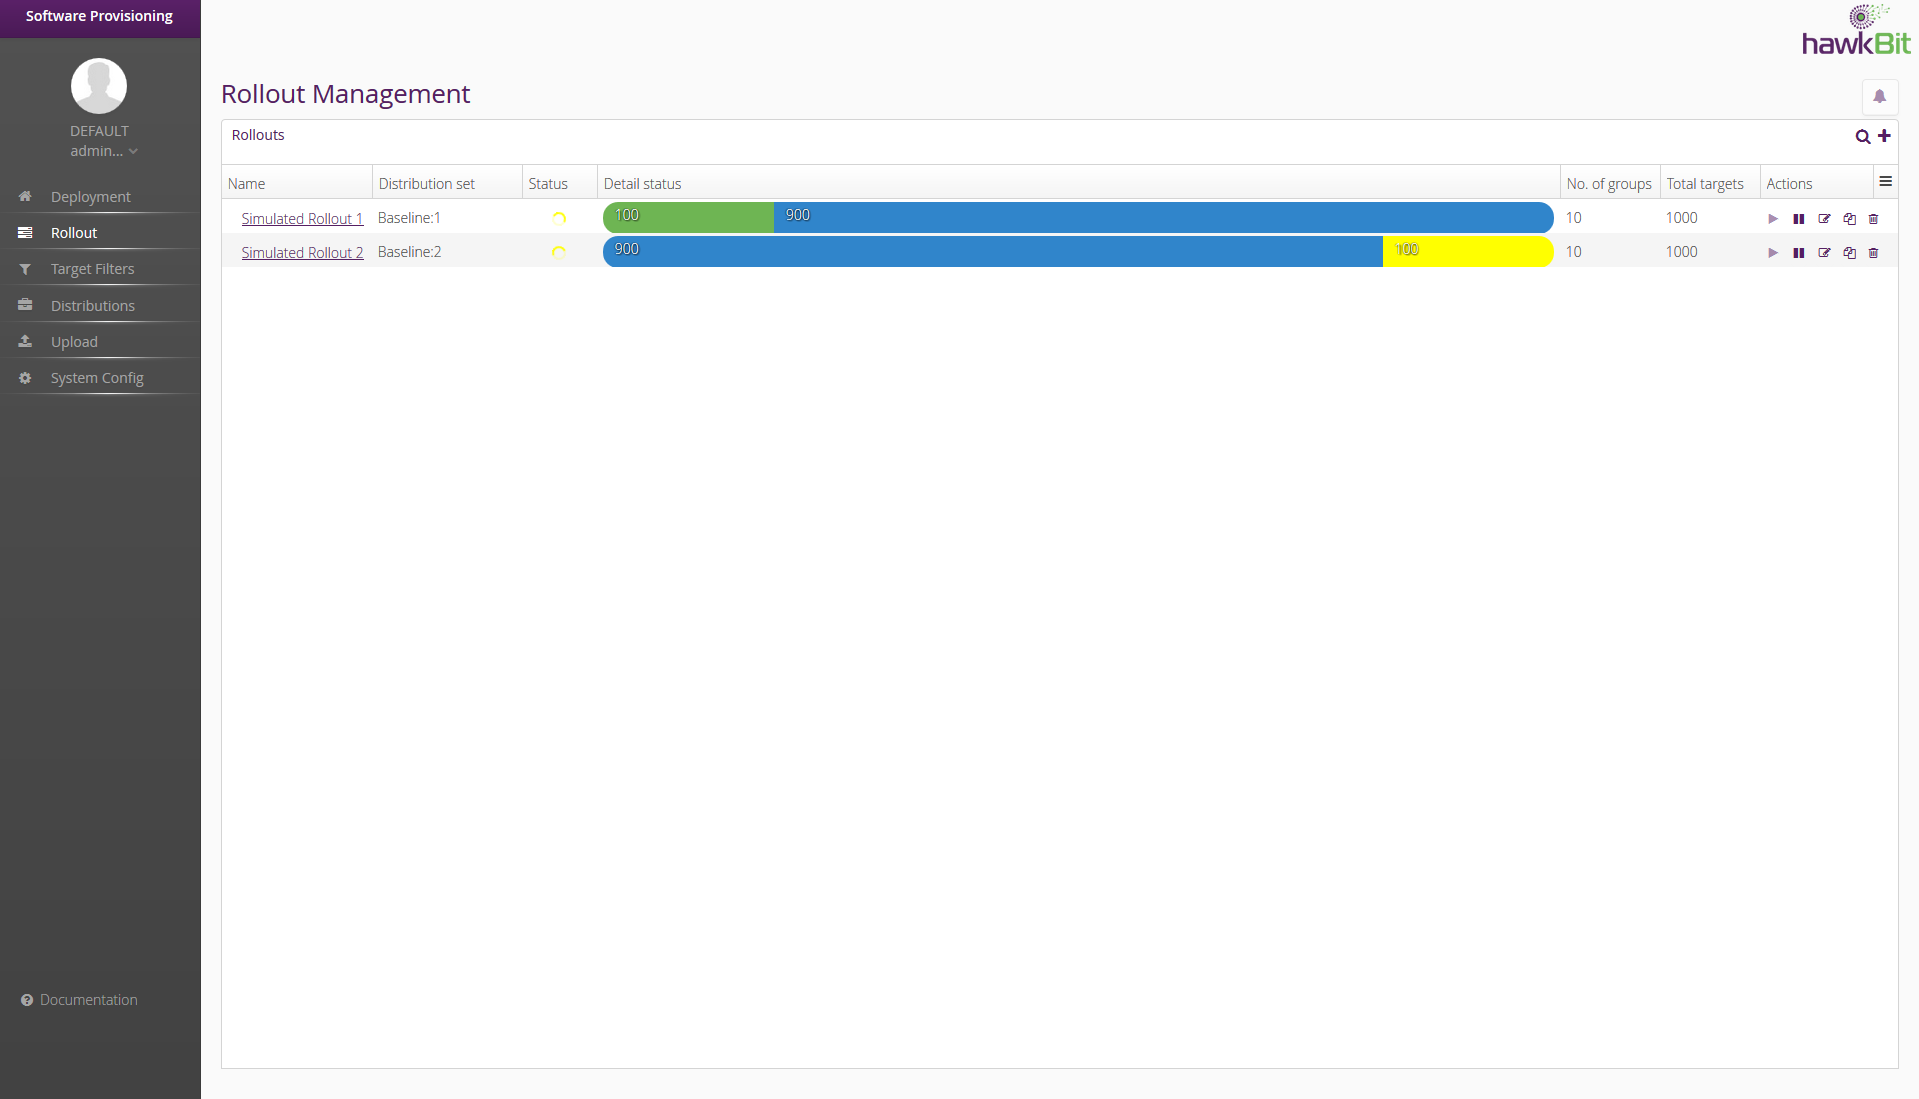1919x1099 pixels.
Task: Click the search rollouts magnifier icon
Action: (x=1862, y=137)
